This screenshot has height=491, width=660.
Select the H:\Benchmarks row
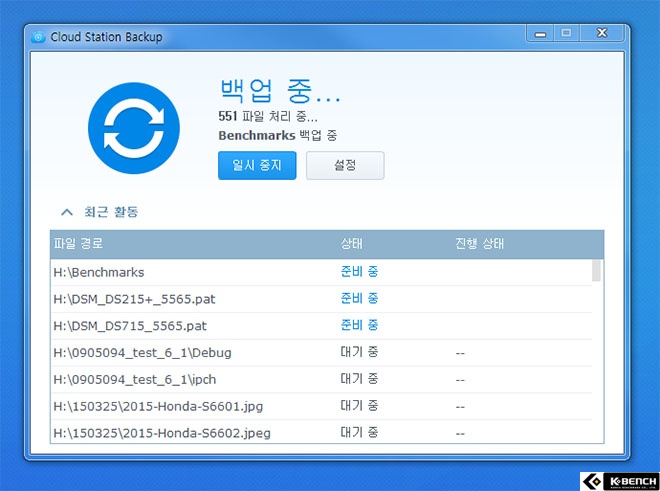pos(321,272)
